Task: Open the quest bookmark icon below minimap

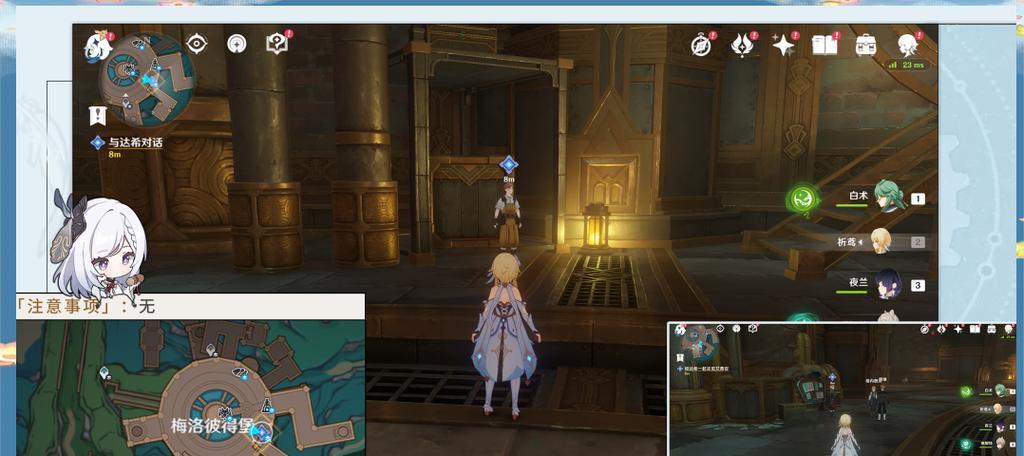Action: click(x=97, y=116)
